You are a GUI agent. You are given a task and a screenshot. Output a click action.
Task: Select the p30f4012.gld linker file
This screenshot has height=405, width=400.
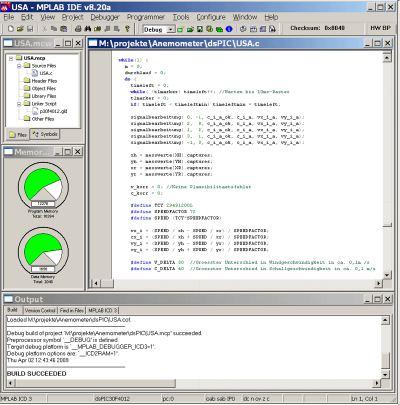tap(53, 111)
